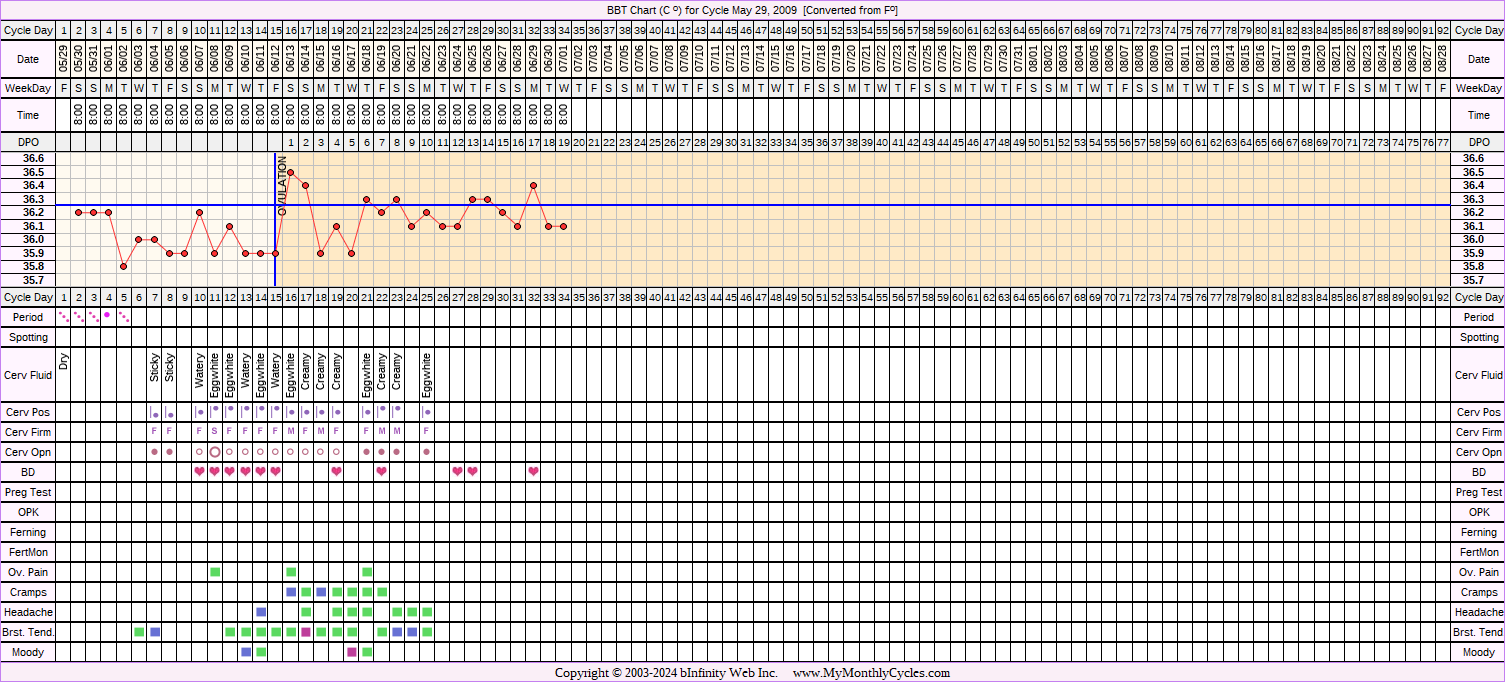Click the magenta Moody square on day 20
The image size is (1505, 682).
352,652
